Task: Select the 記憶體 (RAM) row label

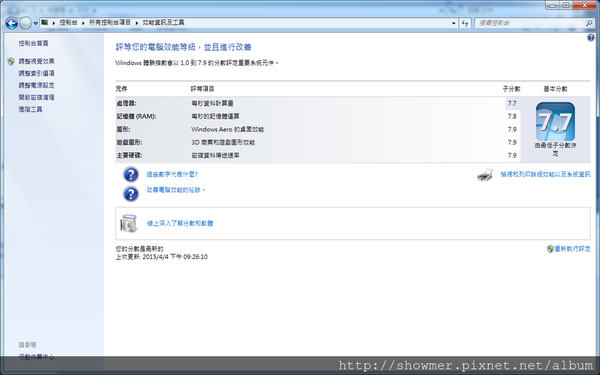Action: click(136, 116)
